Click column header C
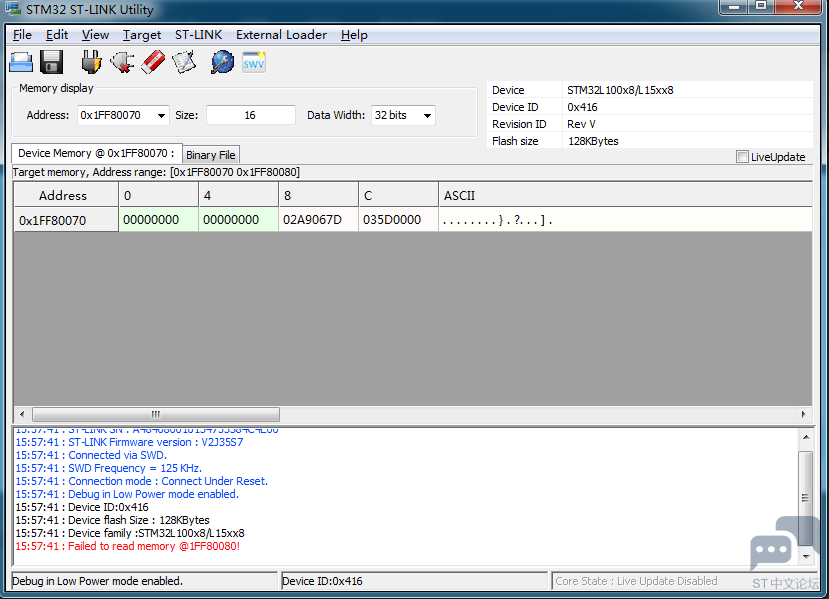The image size is (829, 599). tap(398, 195)
